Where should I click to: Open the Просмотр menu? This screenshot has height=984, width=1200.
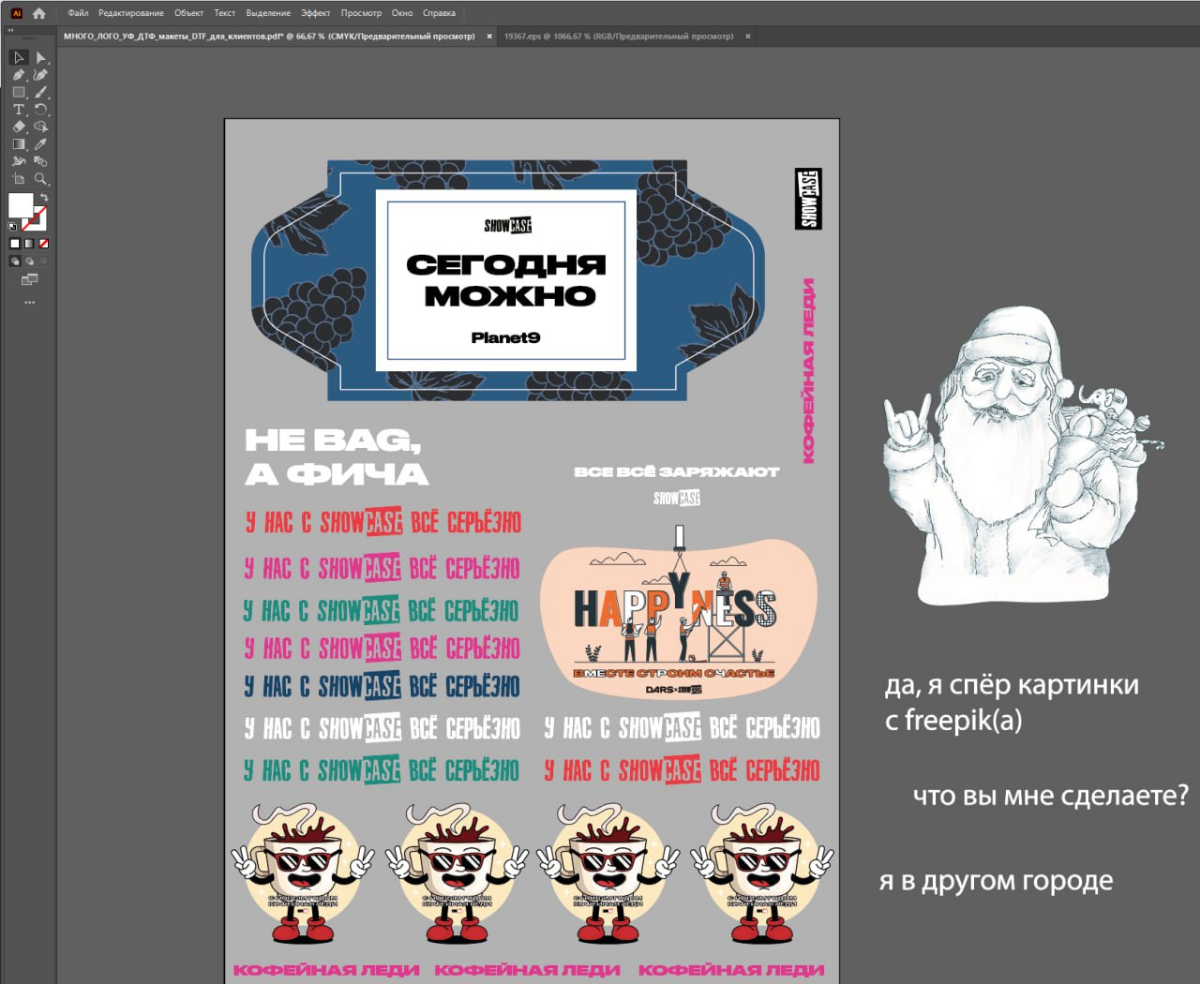[361, 13]
